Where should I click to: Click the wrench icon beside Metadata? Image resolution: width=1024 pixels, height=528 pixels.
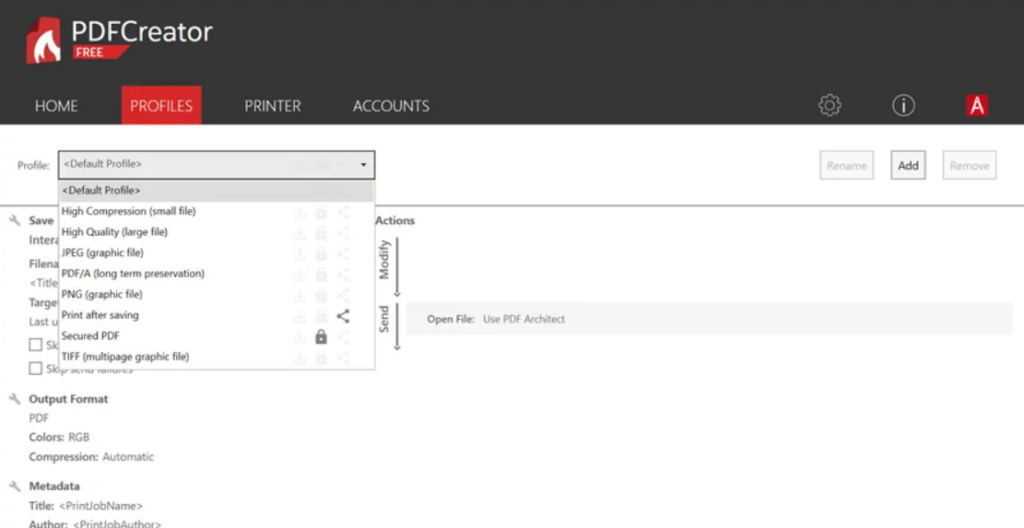click(x=15, y=486)
